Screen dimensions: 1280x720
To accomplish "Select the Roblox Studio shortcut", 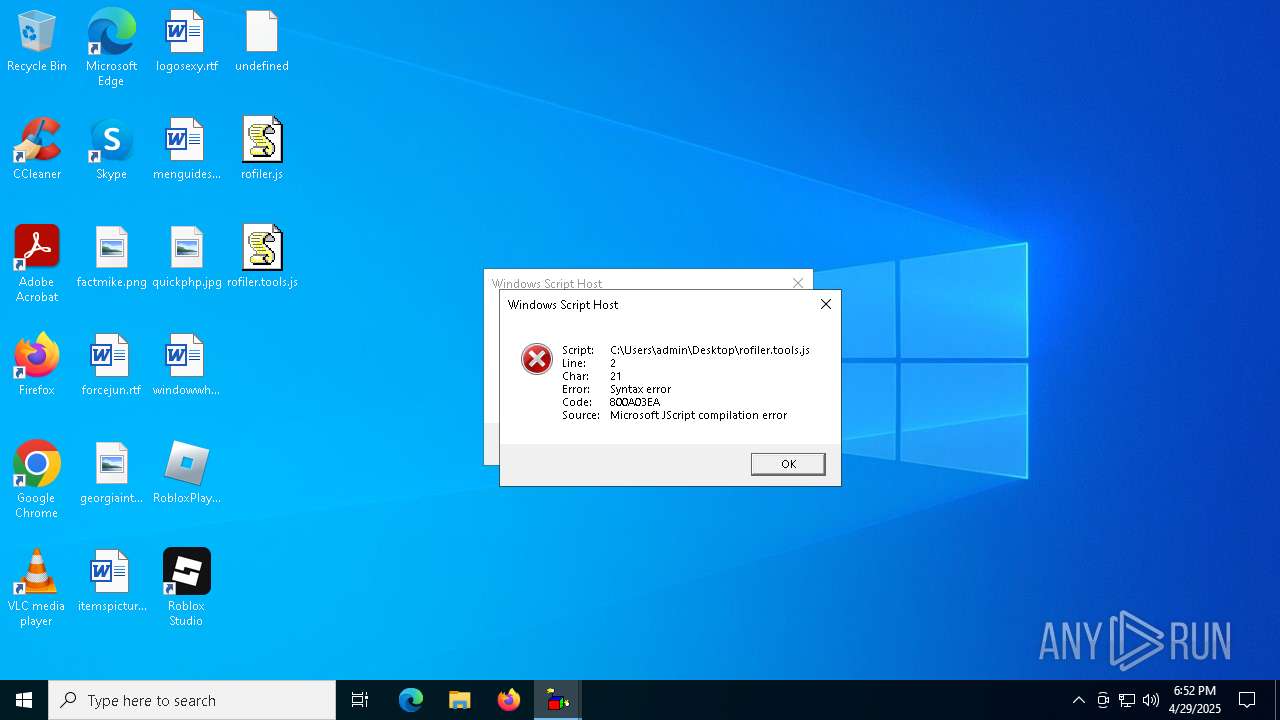I will (186, 588).
